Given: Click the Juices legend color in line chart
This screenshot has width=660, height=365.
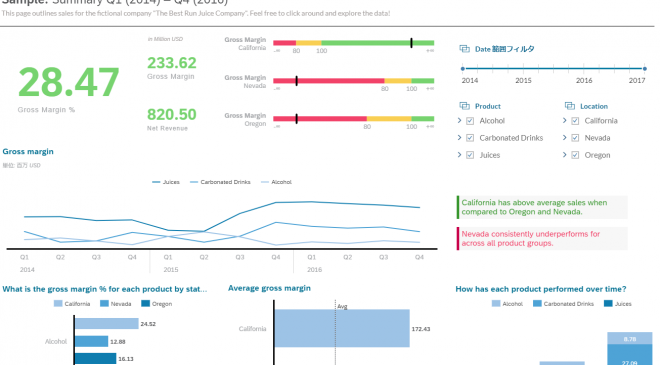Looking at the screenshot, I should click(156, 182).
